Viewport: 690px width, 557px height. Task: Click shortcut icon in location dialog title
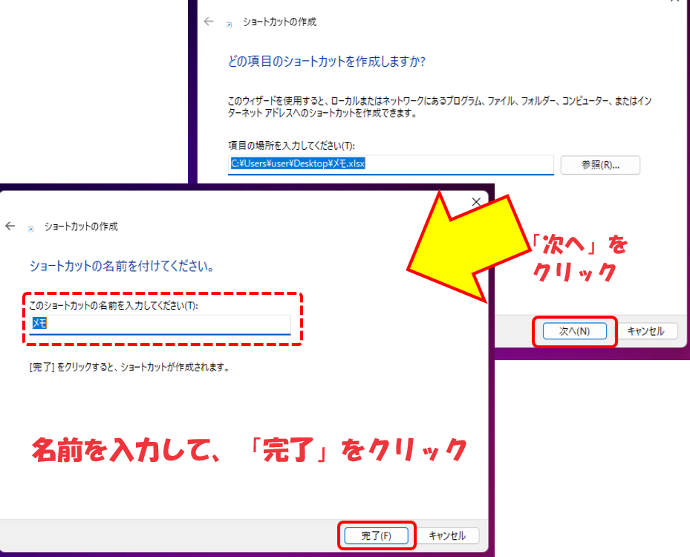click(x=229, y=24)
